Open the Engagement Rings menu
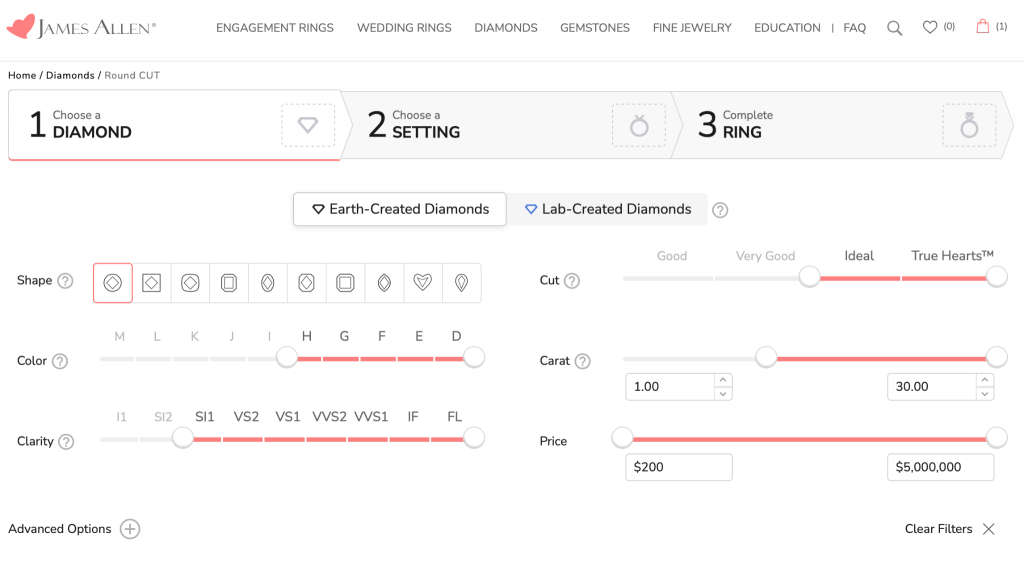Viewport: 1024px width, 564px height. (x=275, y=28)
